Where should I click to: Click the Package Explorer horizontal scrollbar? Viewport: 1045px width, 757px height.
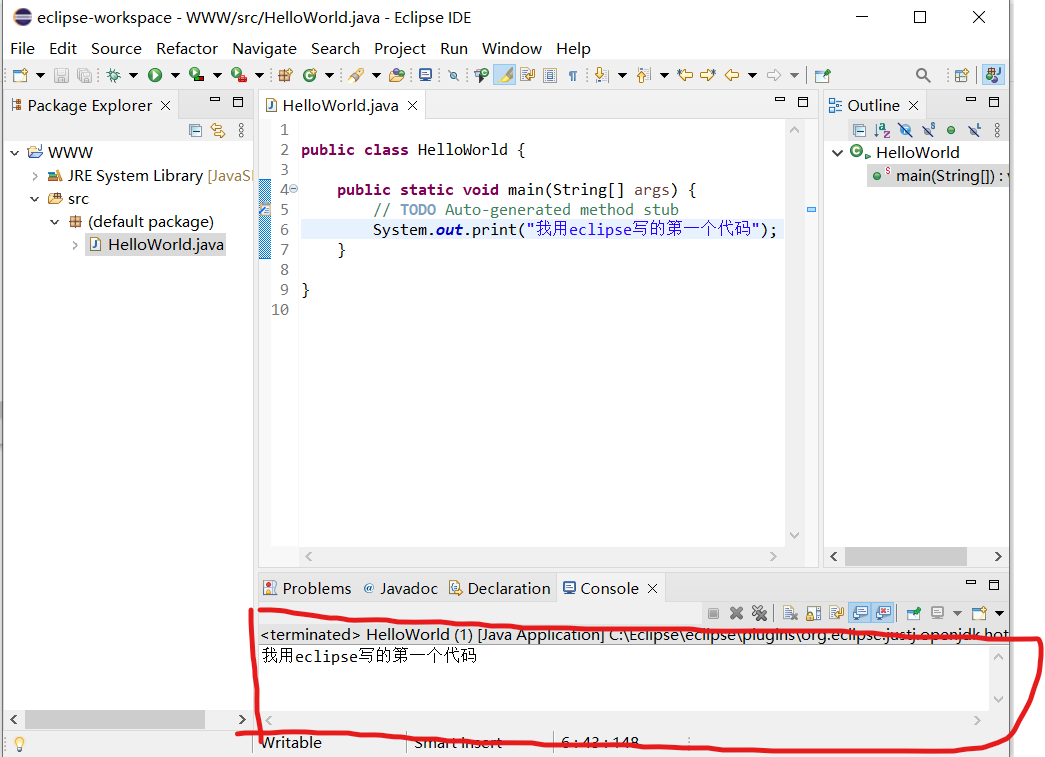point(115,720)
